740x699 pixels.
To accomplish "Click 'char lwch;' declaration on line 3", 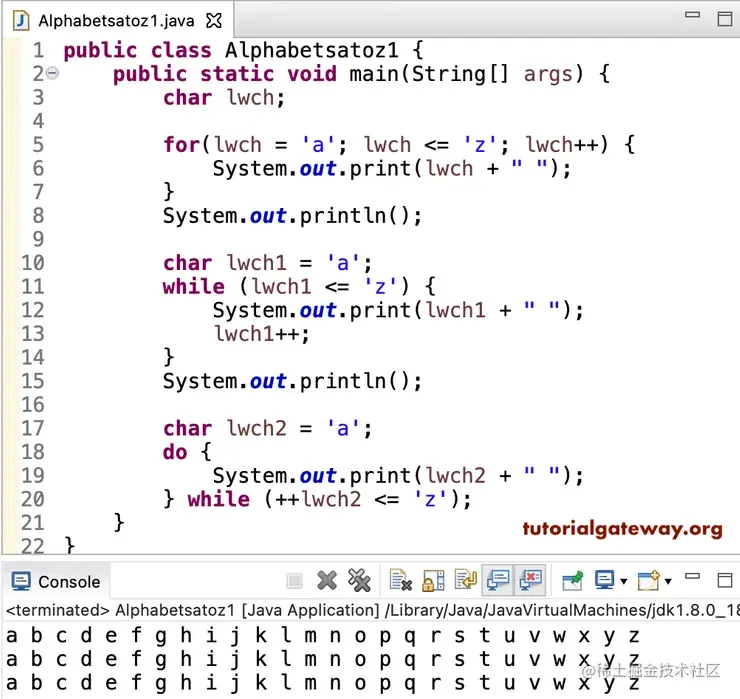I will tap(224, 98).
